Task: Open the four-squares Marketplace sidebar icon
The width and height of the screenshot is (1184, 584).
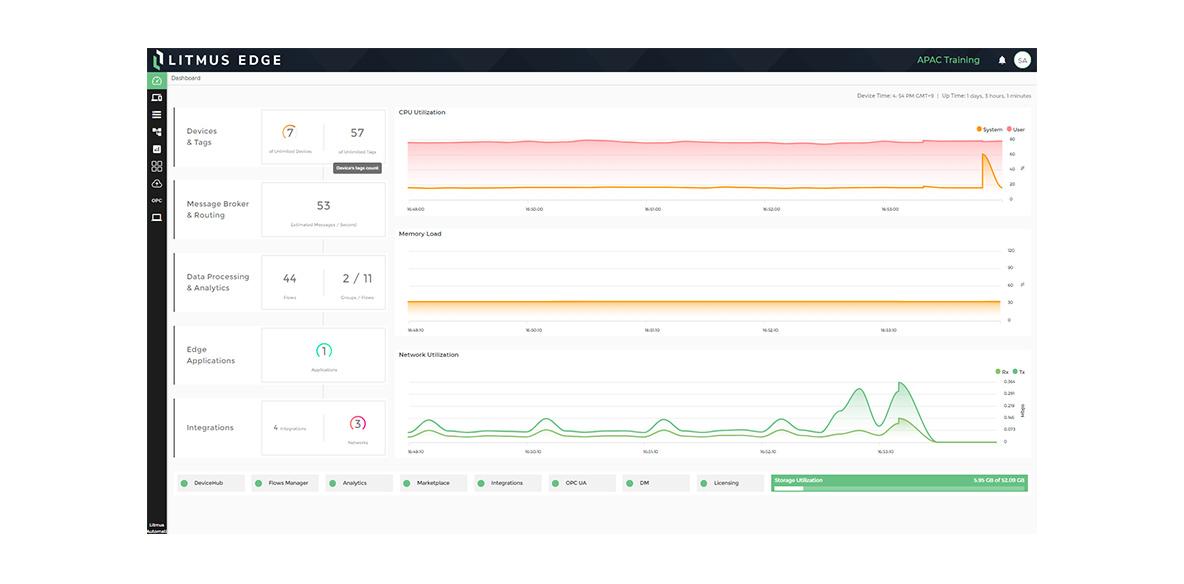Action: pos(157,166)
